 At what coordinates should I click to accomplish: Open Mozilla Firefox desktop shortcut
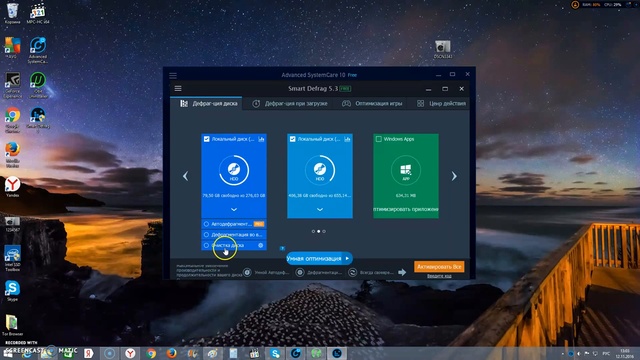click(x=13, y=154)
